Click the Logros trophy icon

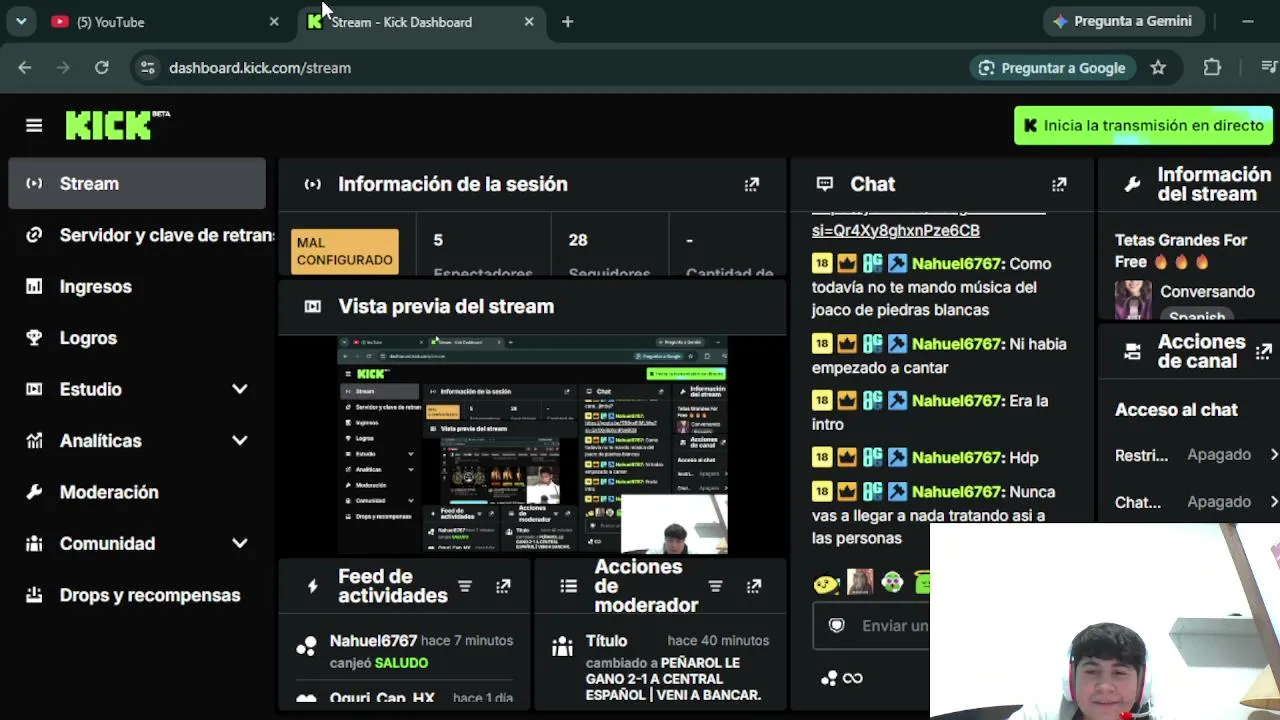click(34, 338)
